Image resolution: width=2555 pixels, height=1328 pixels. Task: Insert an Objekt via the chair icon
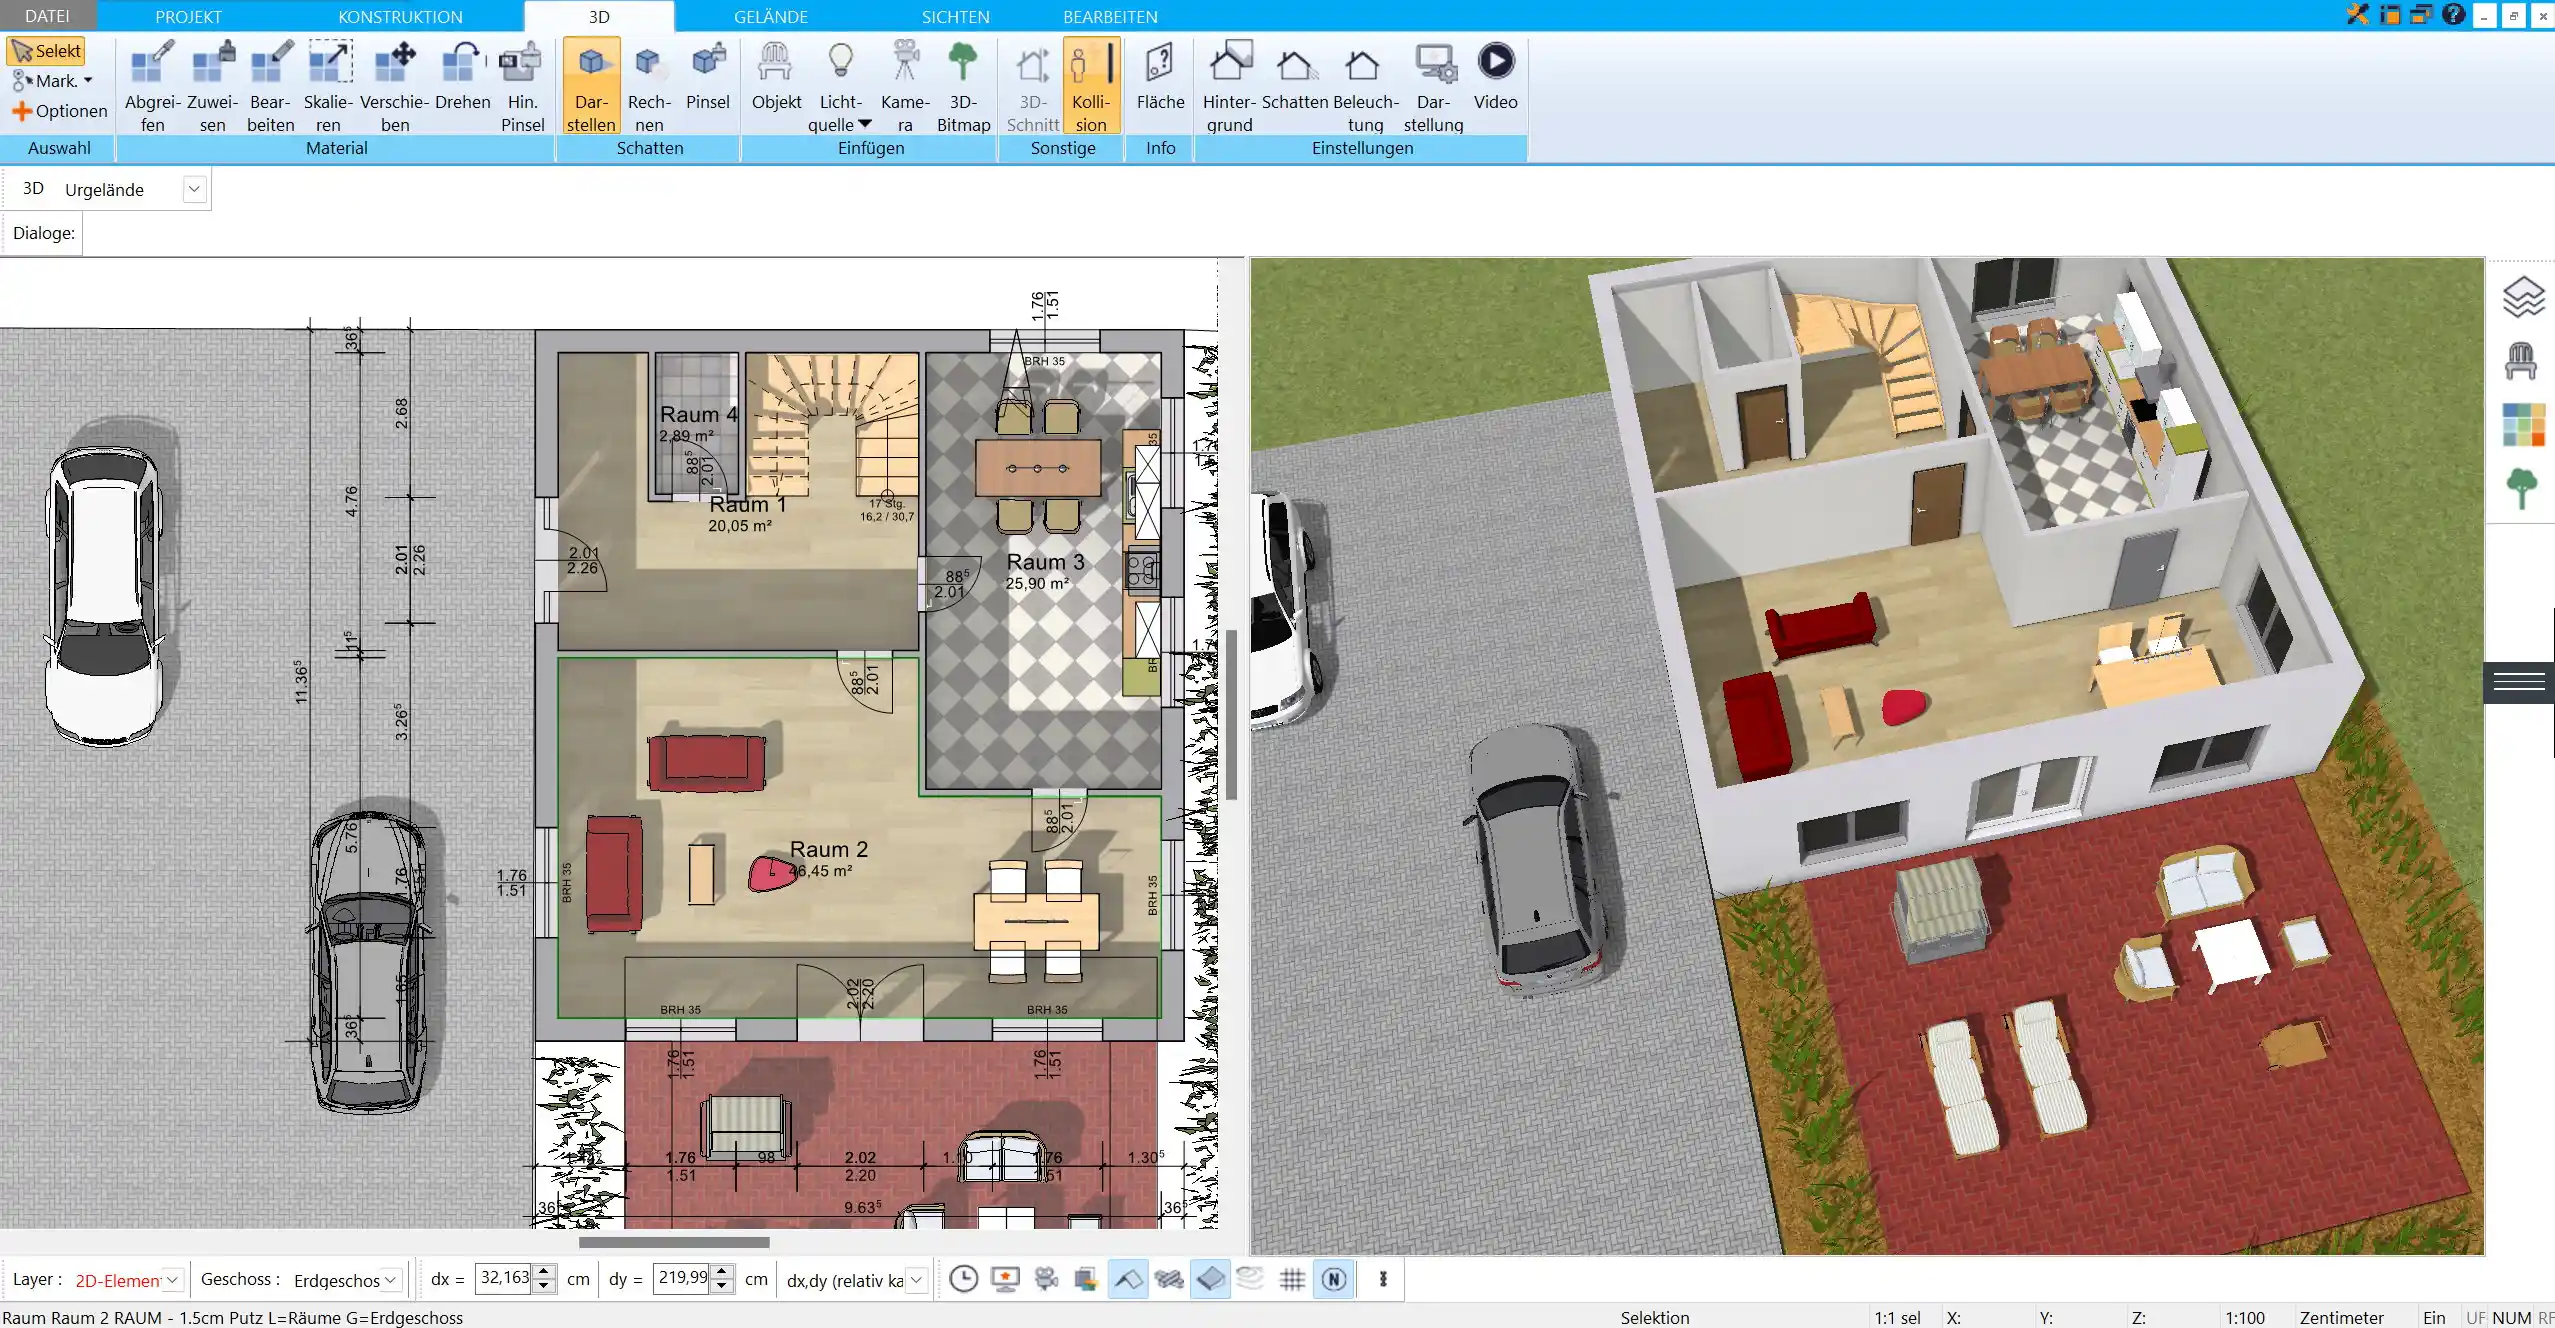(776, 75)
